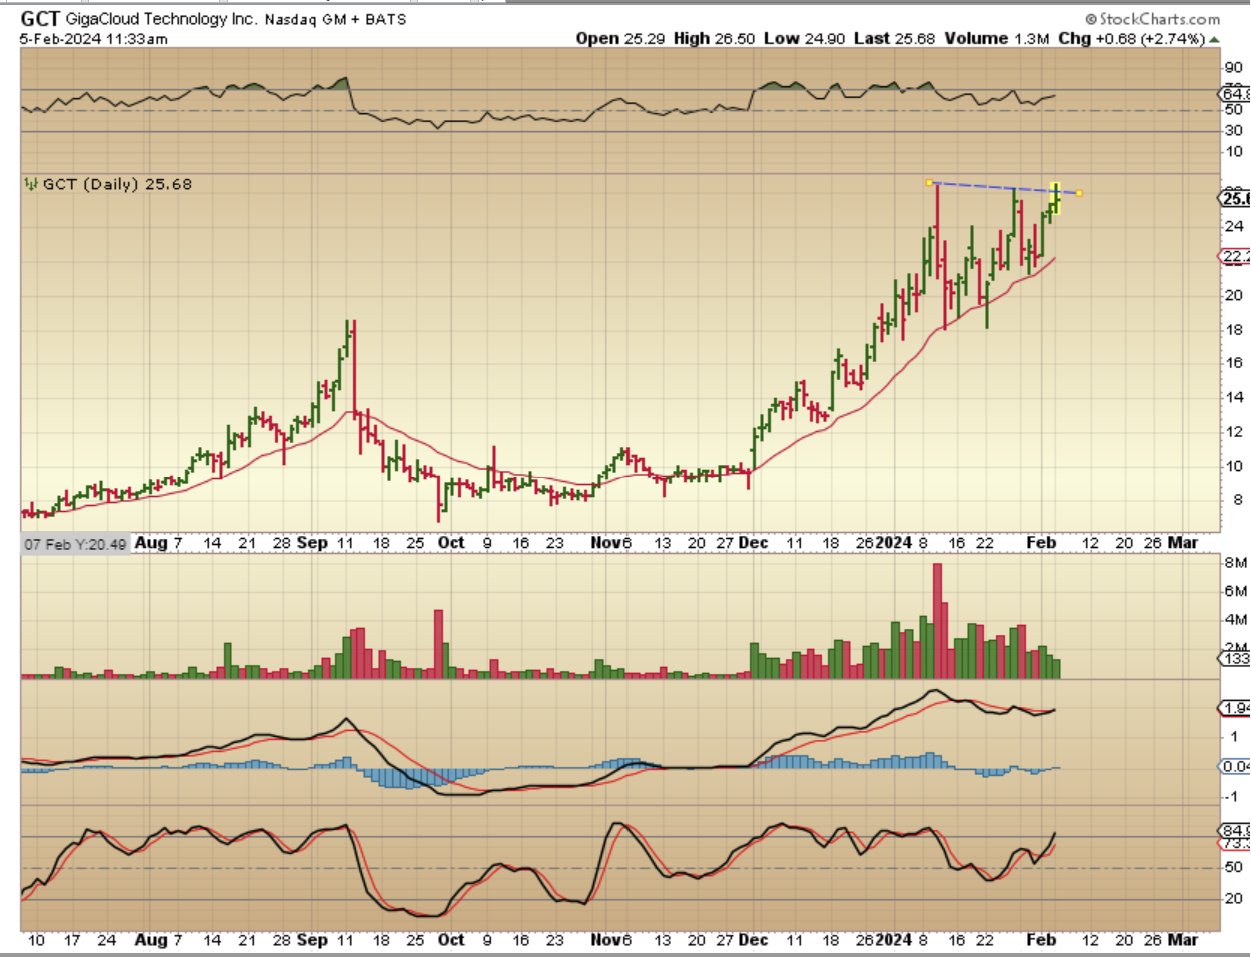Select the GCT (Daily) 25.68 legend text

[x=117, y=184]
